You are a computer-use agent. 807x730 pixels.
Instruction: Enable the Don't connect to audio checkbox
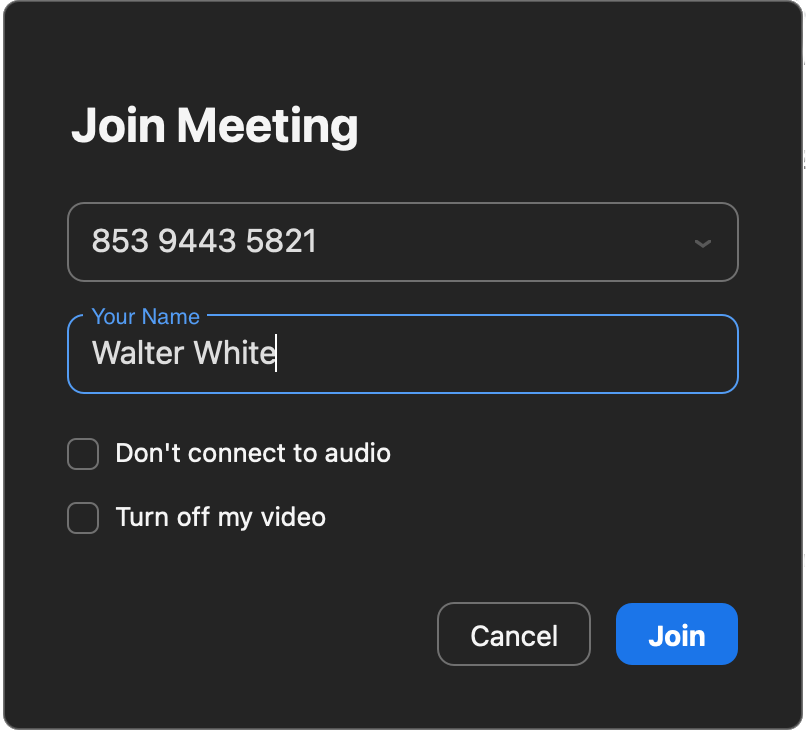point(83,454)
